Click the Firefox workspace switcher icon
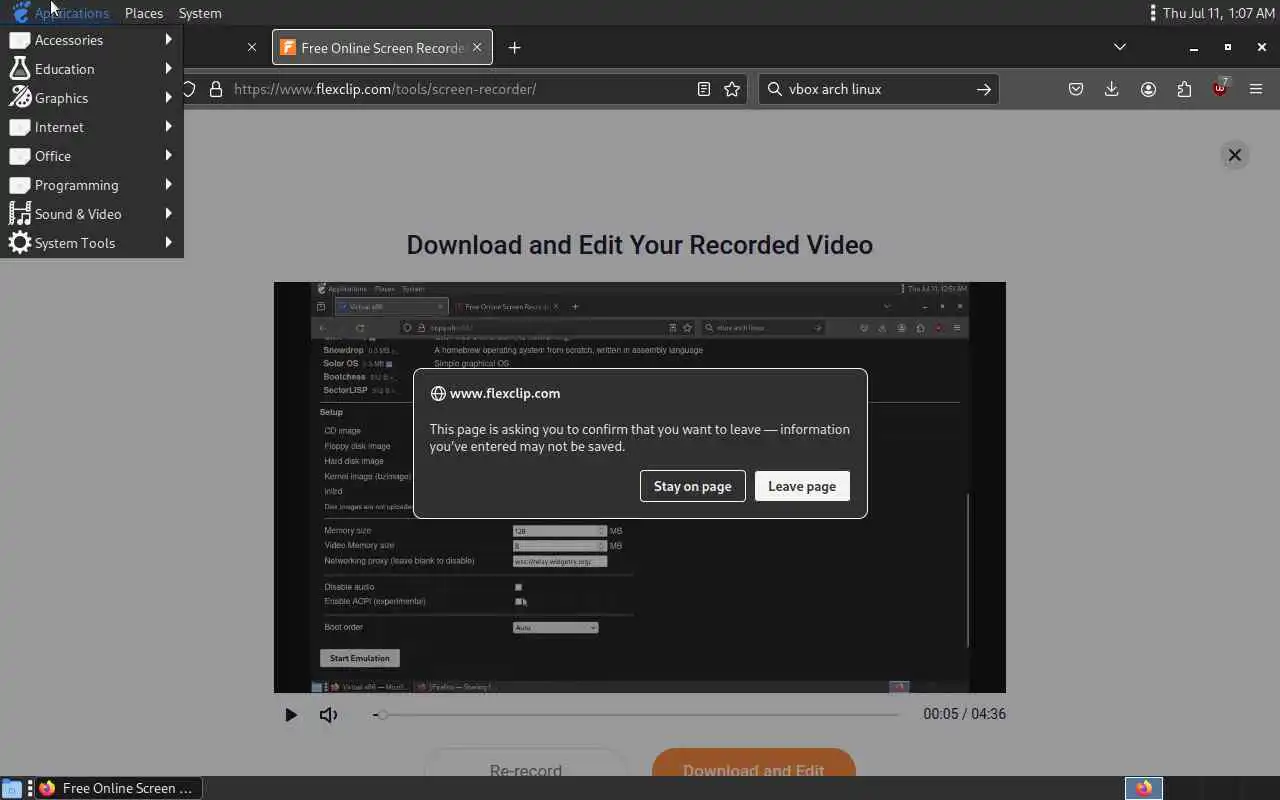 (1144, 788)
